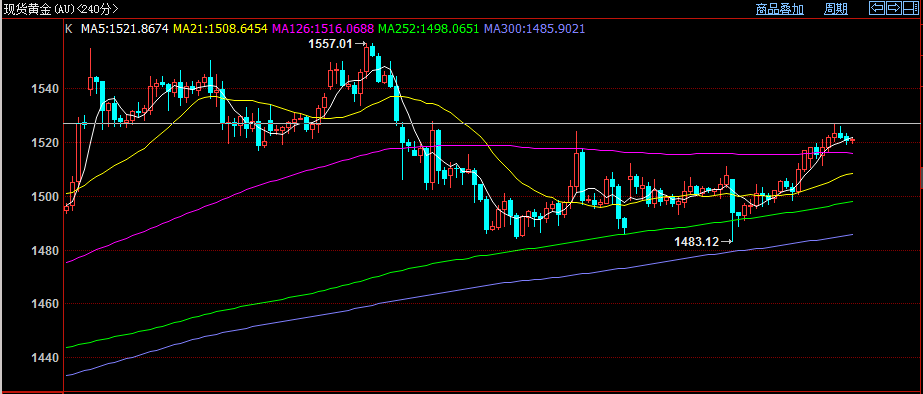923x394 pixels.
Task: Open the 商品叠加 overlay link
Action: (x=779, y=8)
